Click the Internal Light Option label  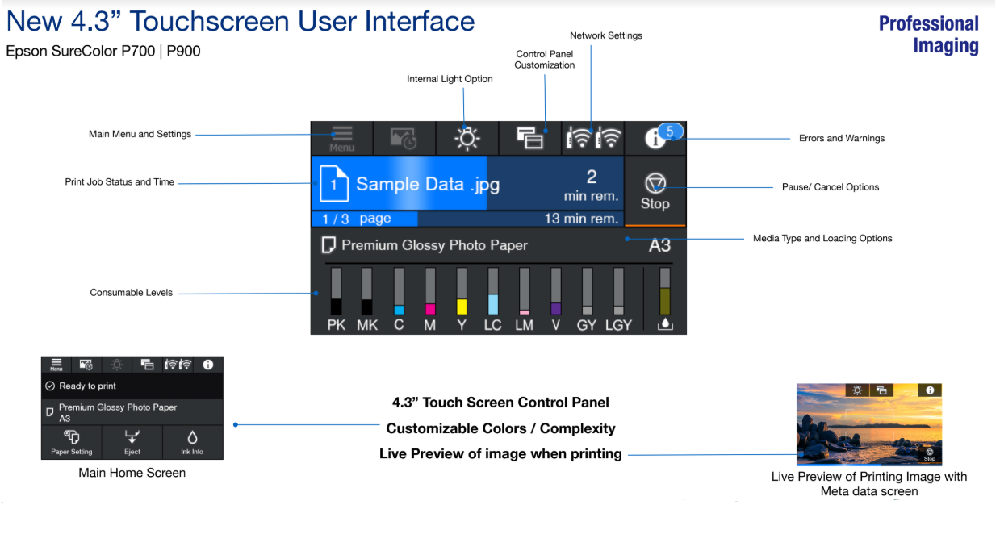[x=450, y=78]
